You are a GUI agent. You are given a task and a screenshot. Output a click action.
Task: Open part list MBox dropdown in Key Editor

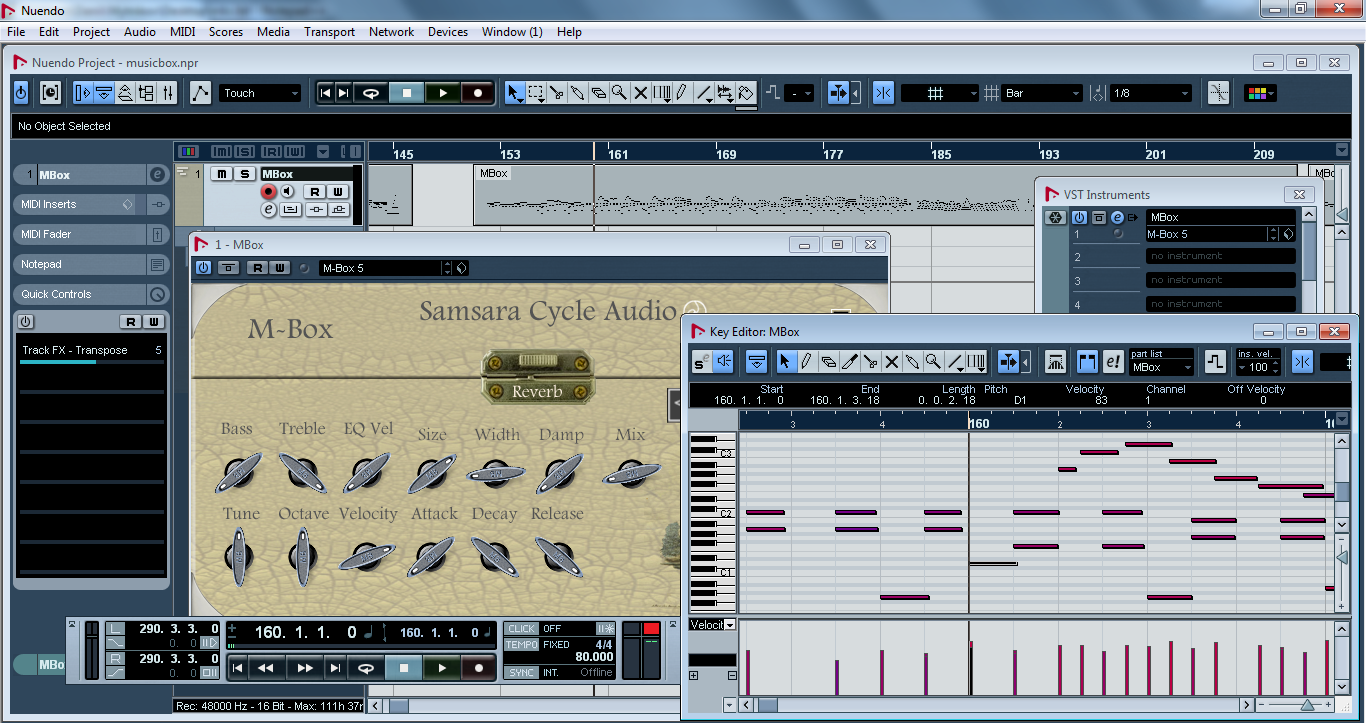pos(1160,367)
